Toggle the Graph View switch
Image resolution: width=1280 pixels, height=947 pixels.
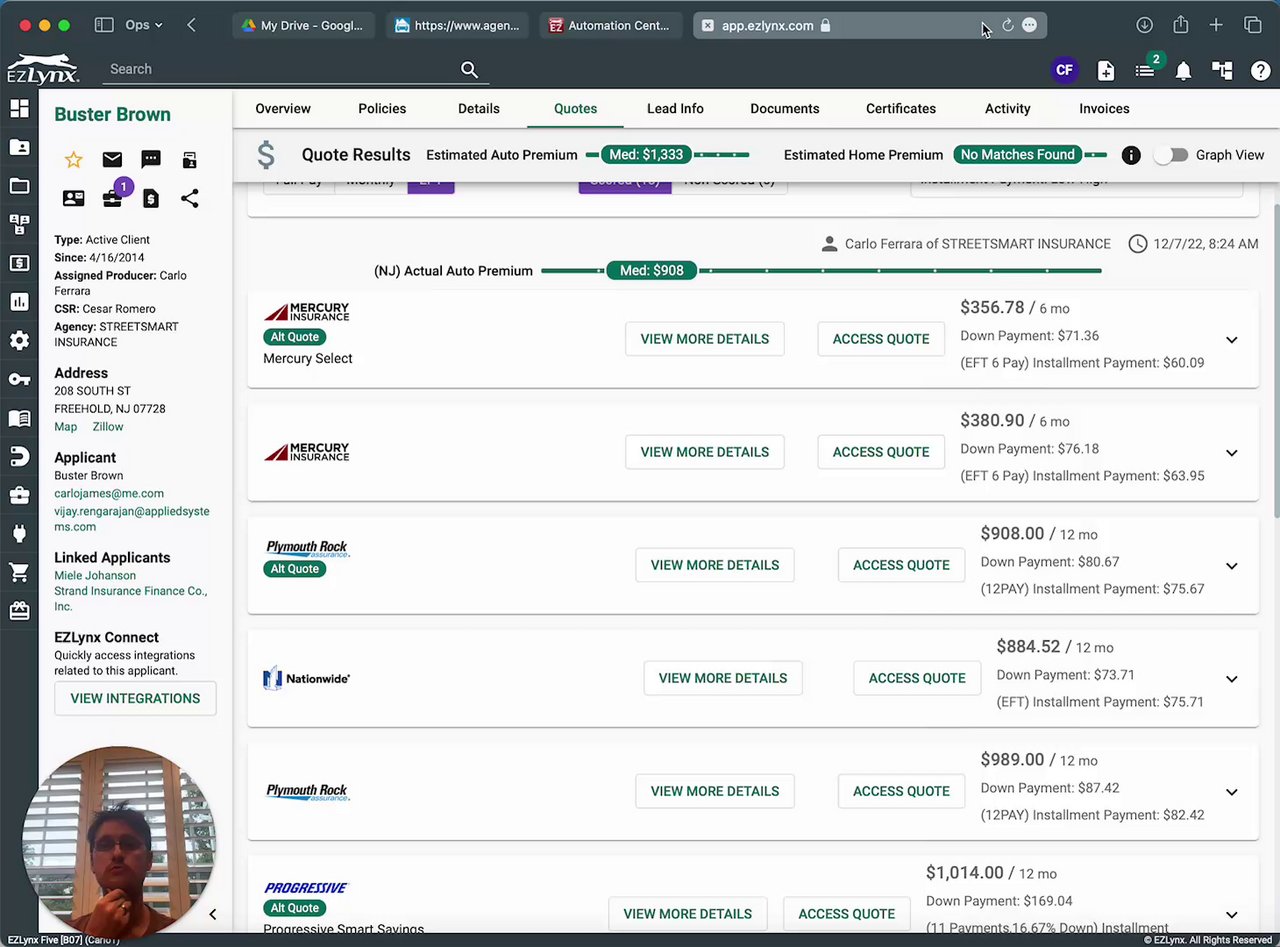1170,155
